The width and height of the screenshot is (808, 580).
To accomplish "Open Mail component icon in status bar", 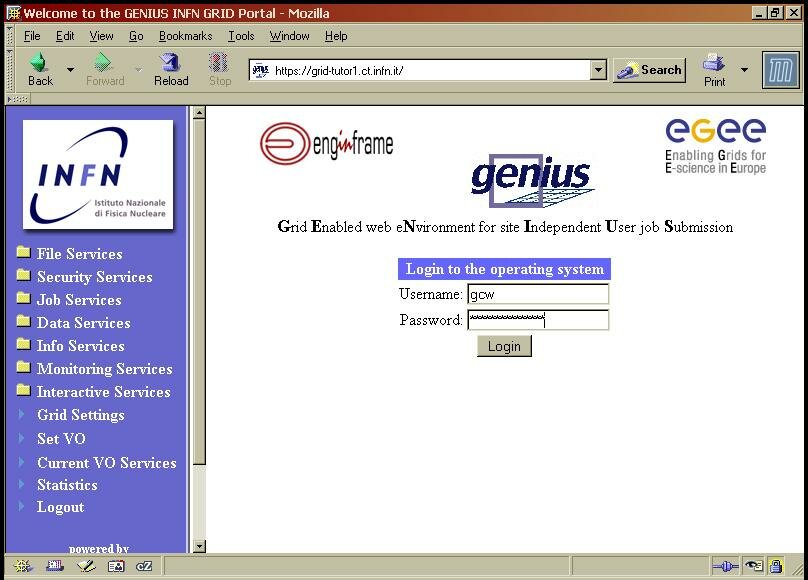I will point(54,566).
